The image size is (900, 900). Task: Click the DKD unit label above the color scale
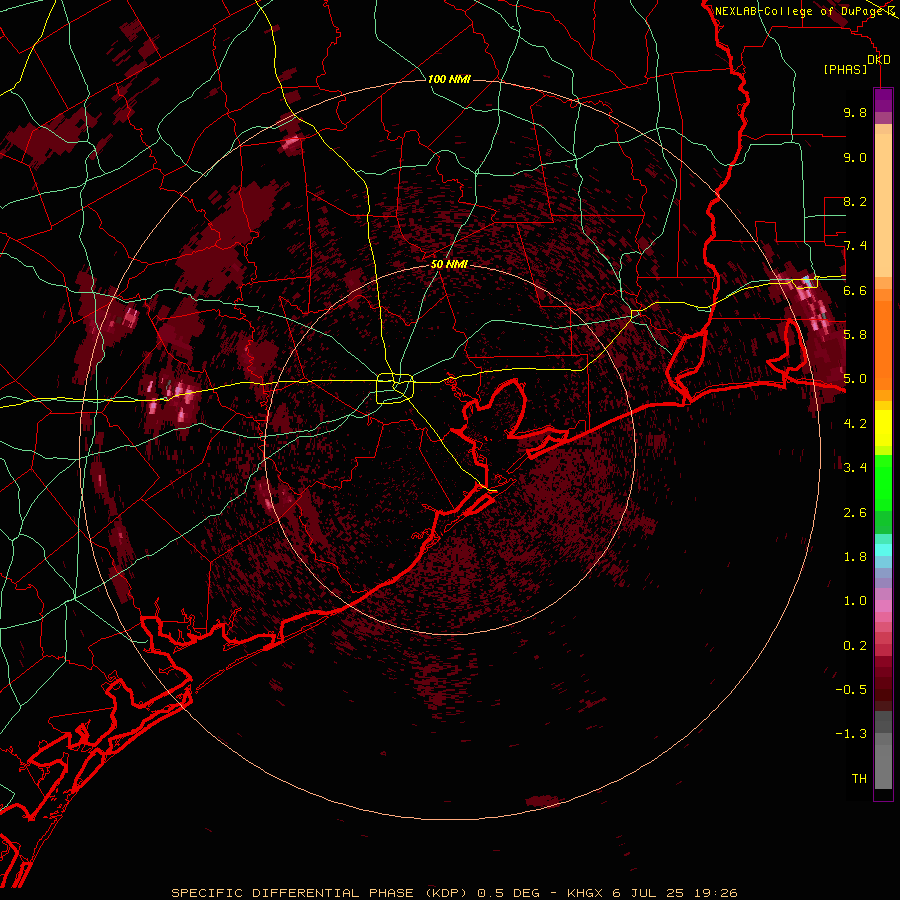pyautogui.click(x=879, y=60)
